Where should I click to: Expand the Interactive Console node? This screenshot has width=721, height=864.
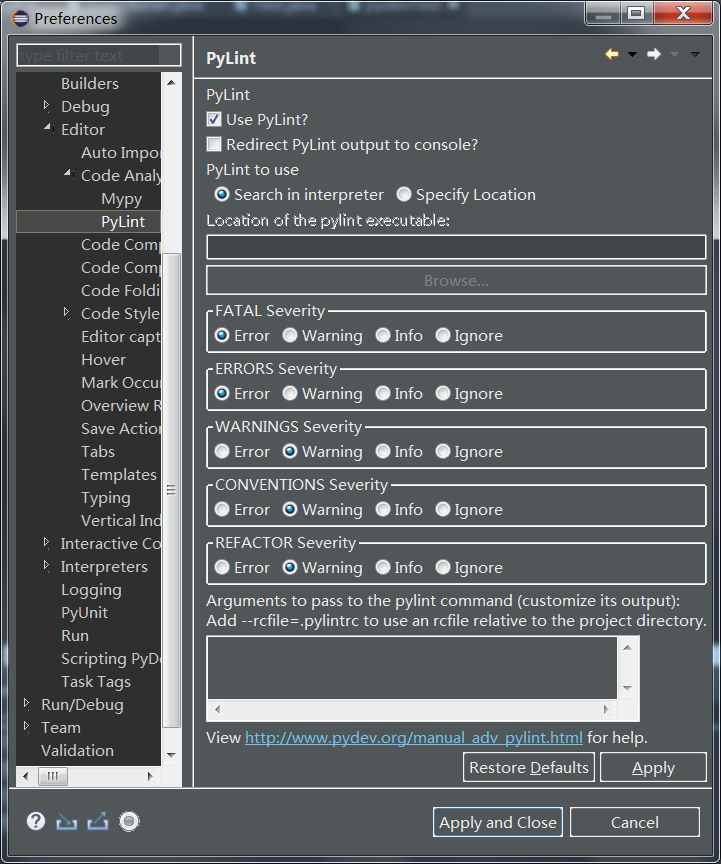click(x=47, y=542)
